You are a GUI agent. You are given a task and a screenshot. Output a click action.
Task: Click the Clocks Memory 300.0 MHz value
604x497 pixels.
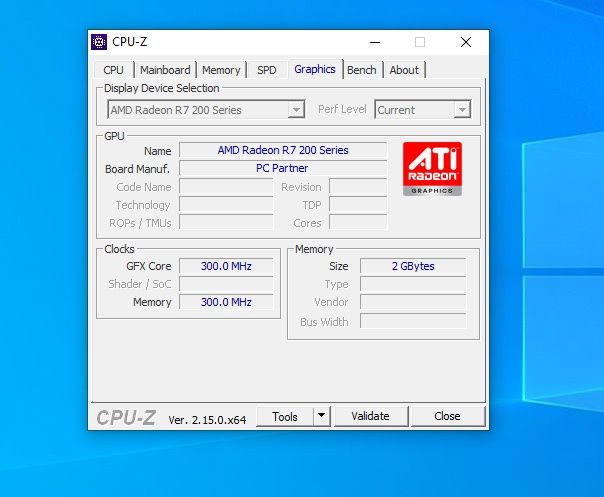226,302
